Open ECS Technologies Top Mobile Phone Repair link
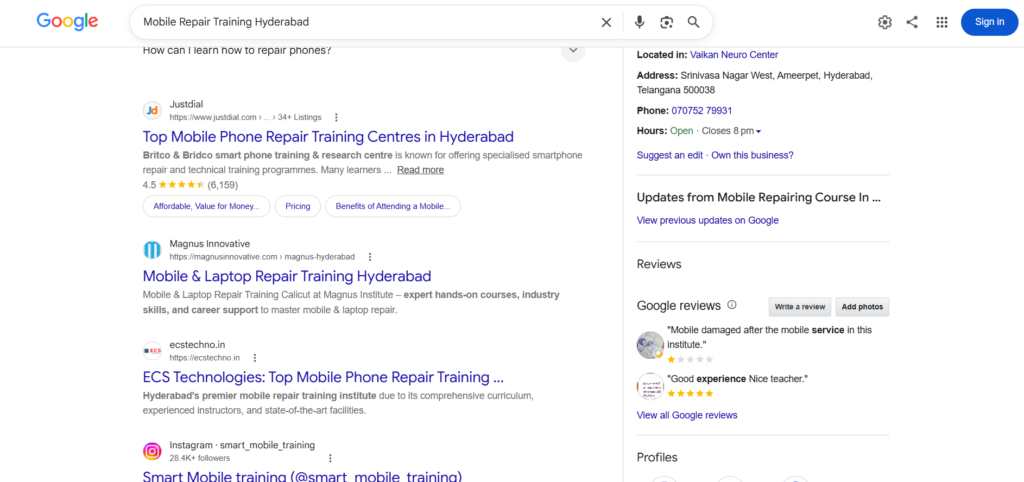 tap(323, 377)
